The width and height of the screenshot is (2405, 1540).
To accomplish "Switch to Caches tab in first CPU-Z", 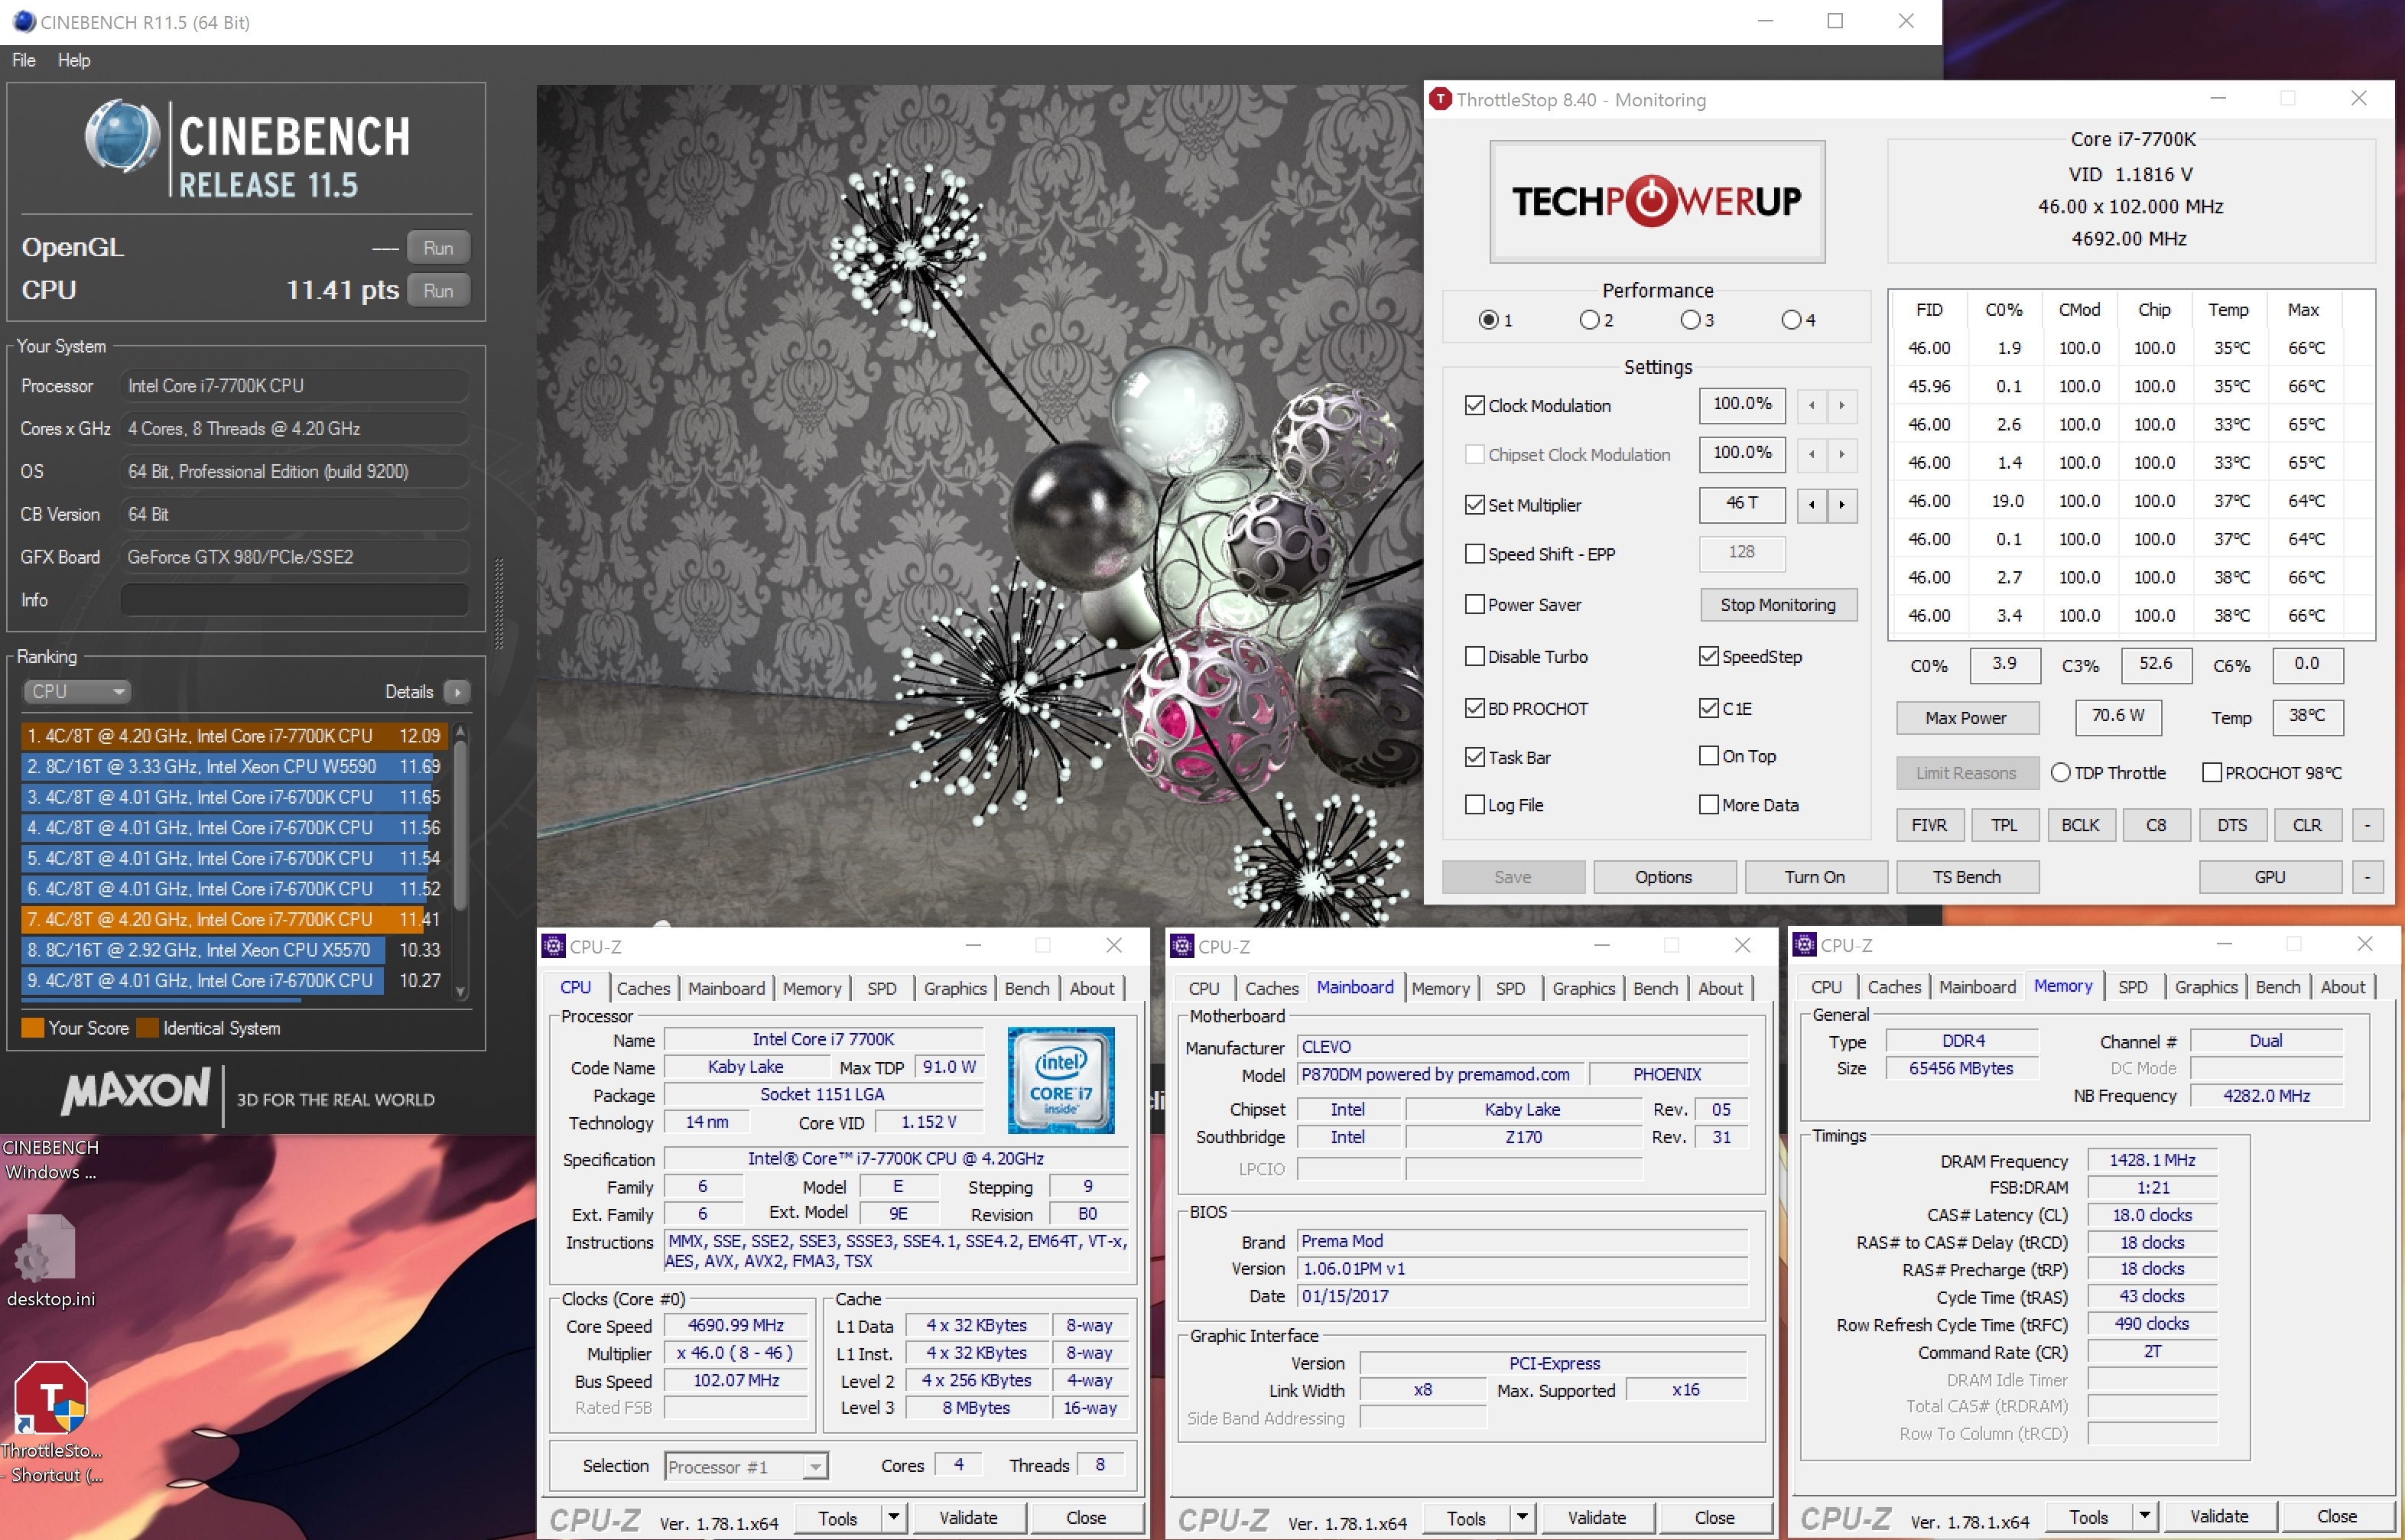I will [x=643, y=988].
